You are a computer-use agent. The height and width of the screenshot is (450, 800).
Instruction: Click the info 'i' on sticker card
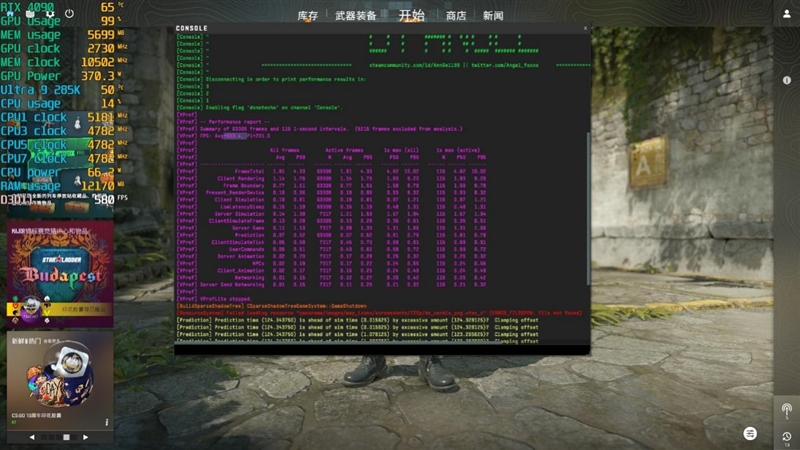pyautogui.click(x=107, y=422)
